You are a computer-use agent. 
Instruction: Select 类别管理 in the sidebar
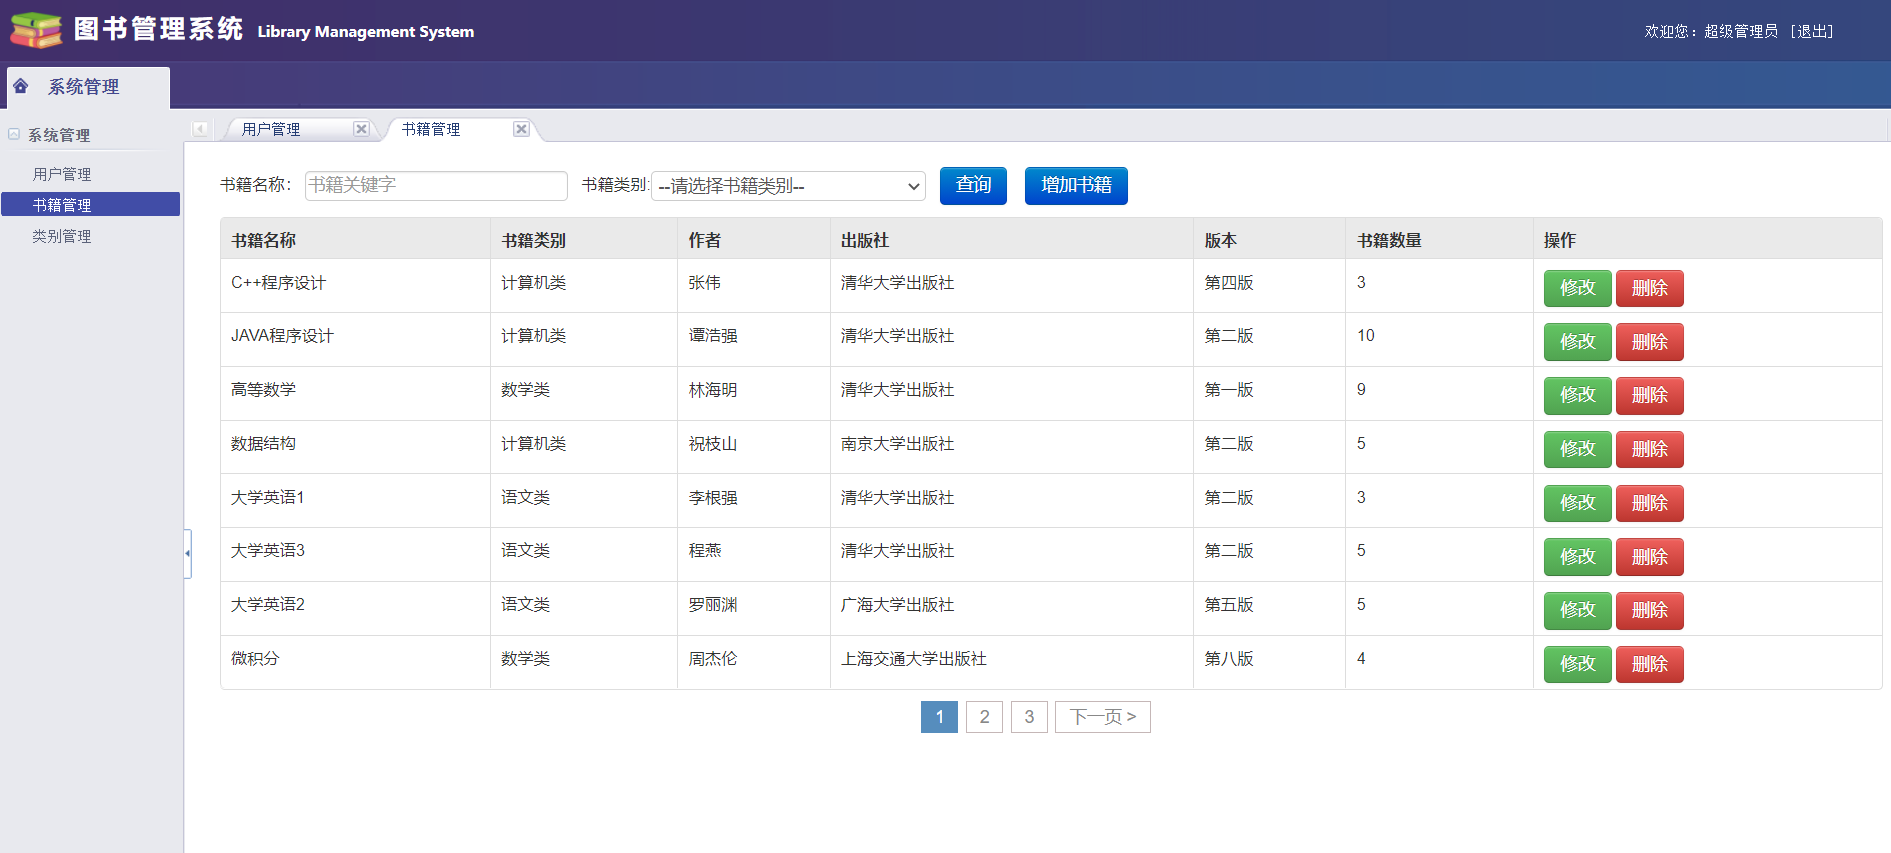[62, 236]
